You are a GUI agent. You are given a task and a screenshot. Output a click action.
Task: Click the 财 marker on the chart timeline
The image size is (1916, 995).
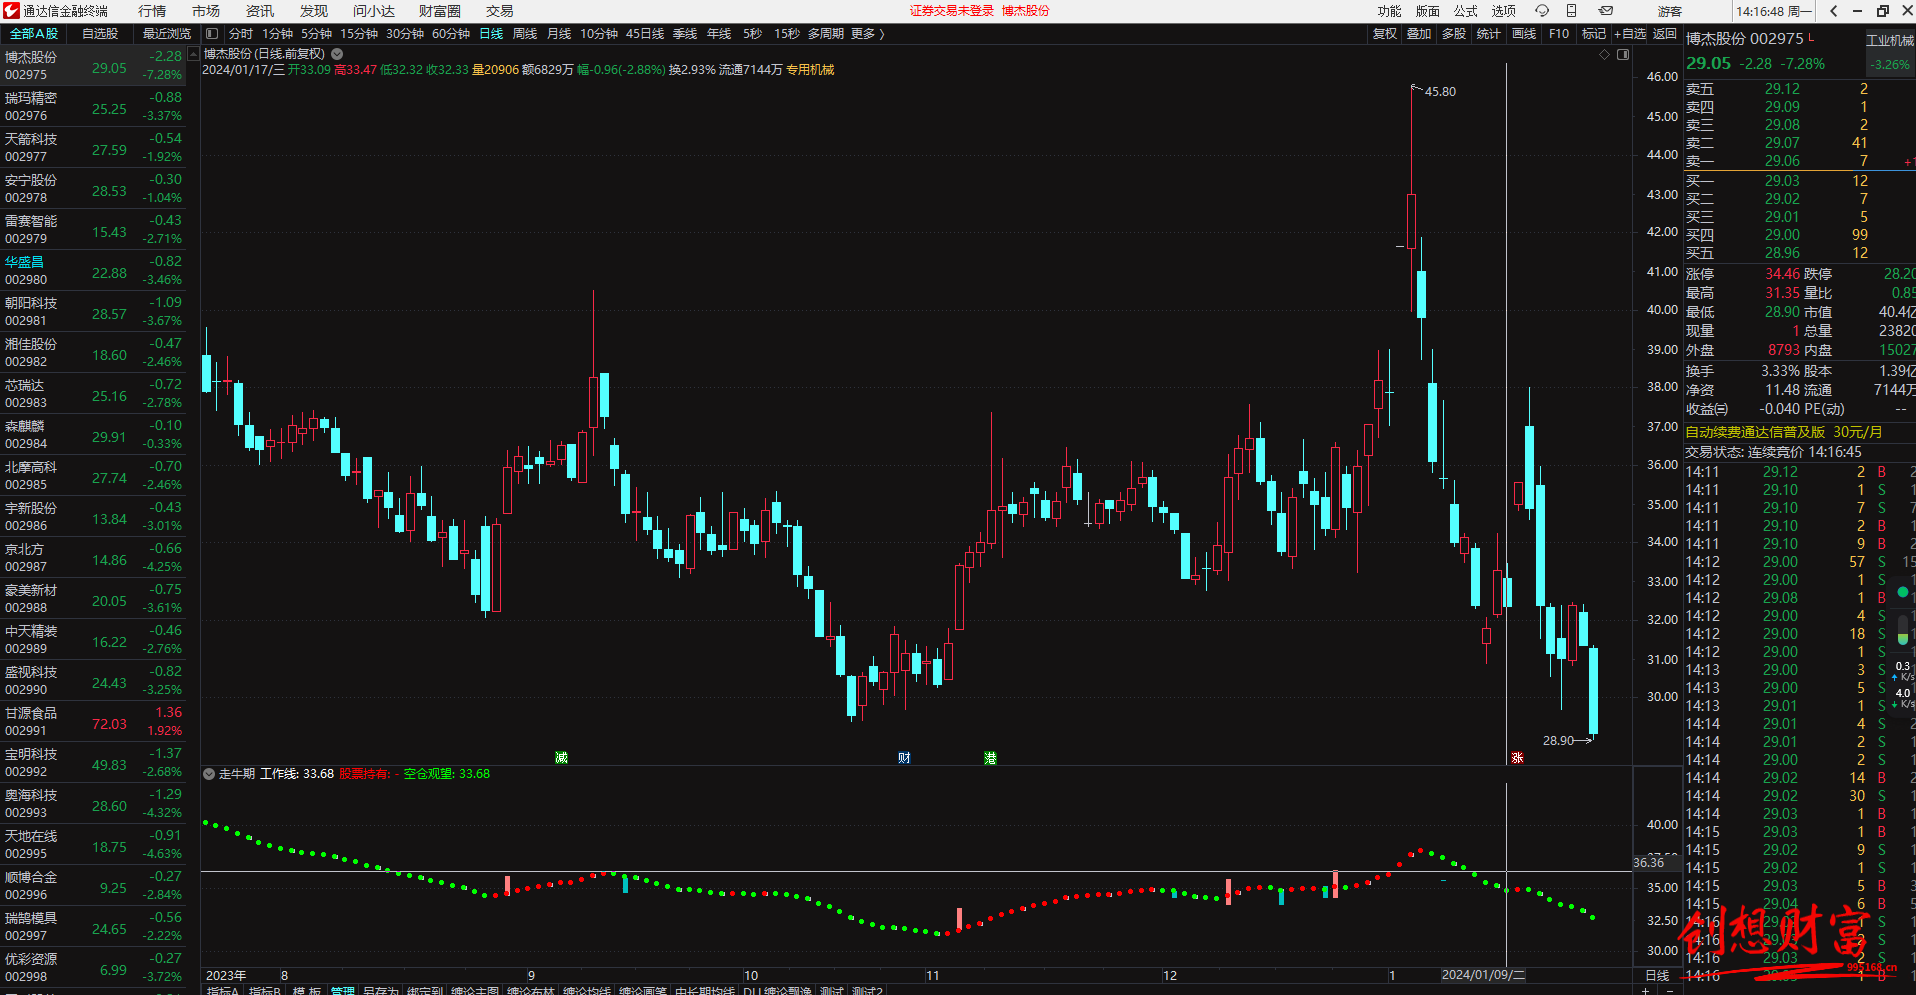coord(904,758)
